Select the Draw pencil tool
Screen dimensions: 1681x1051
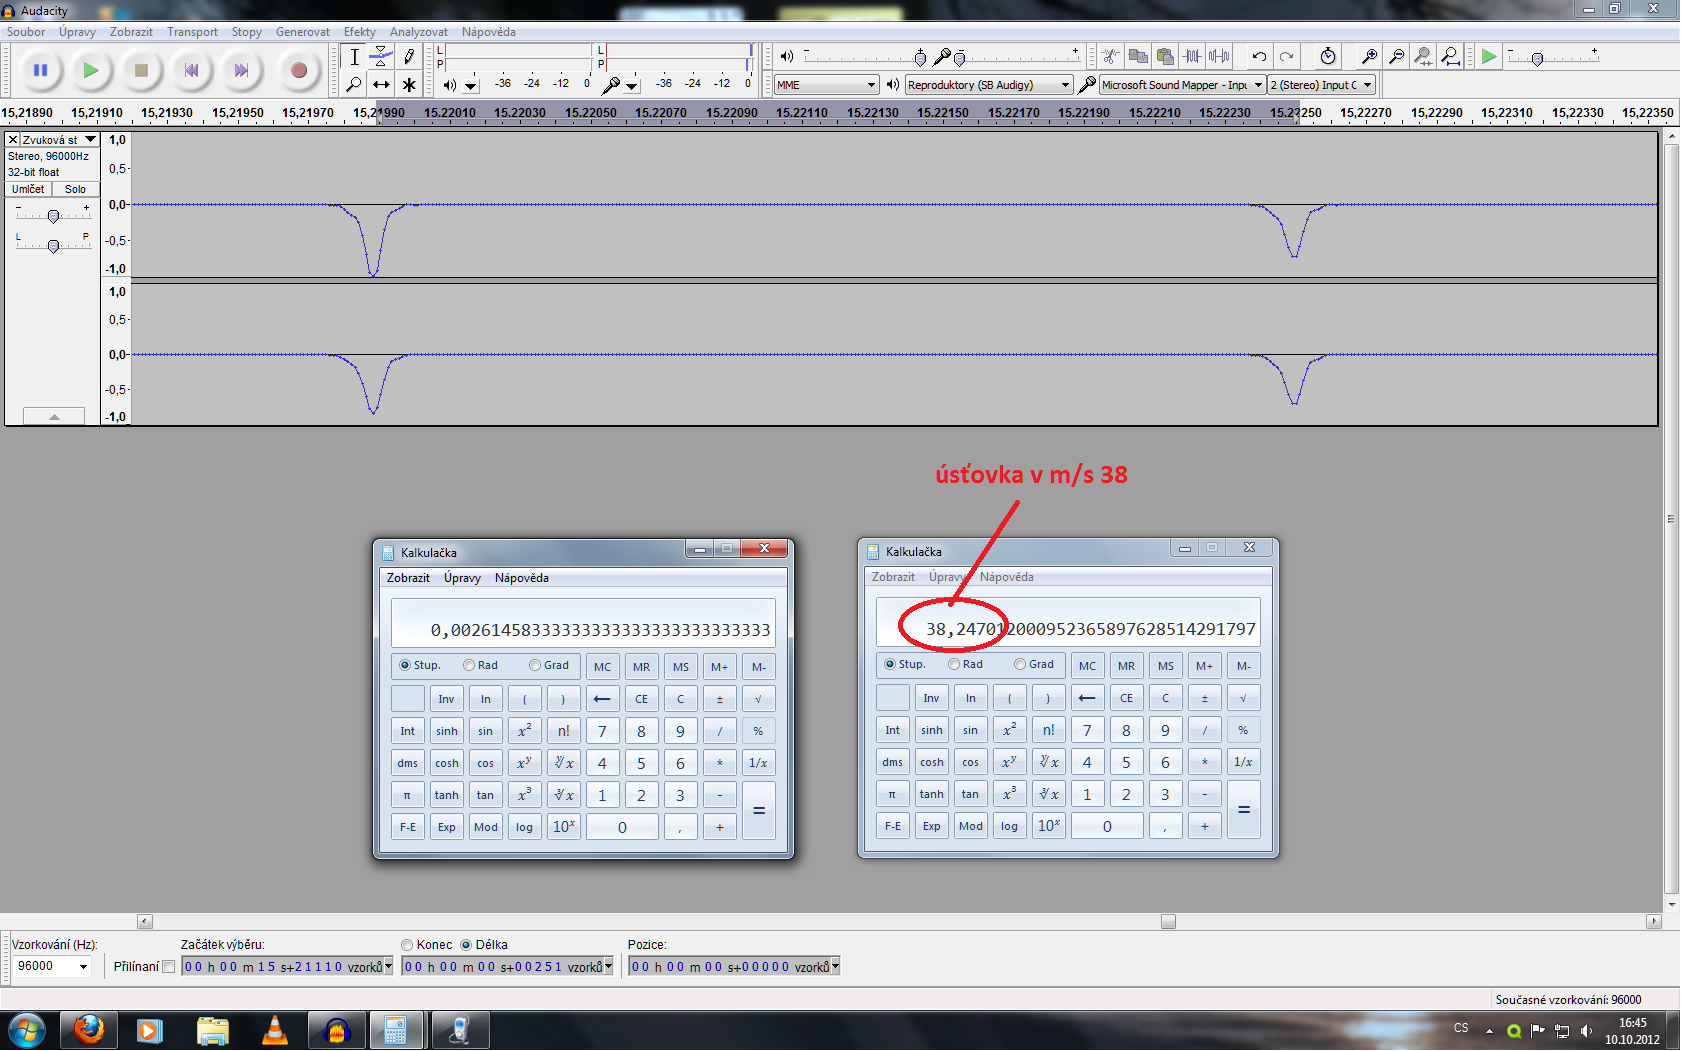point(409,57)
